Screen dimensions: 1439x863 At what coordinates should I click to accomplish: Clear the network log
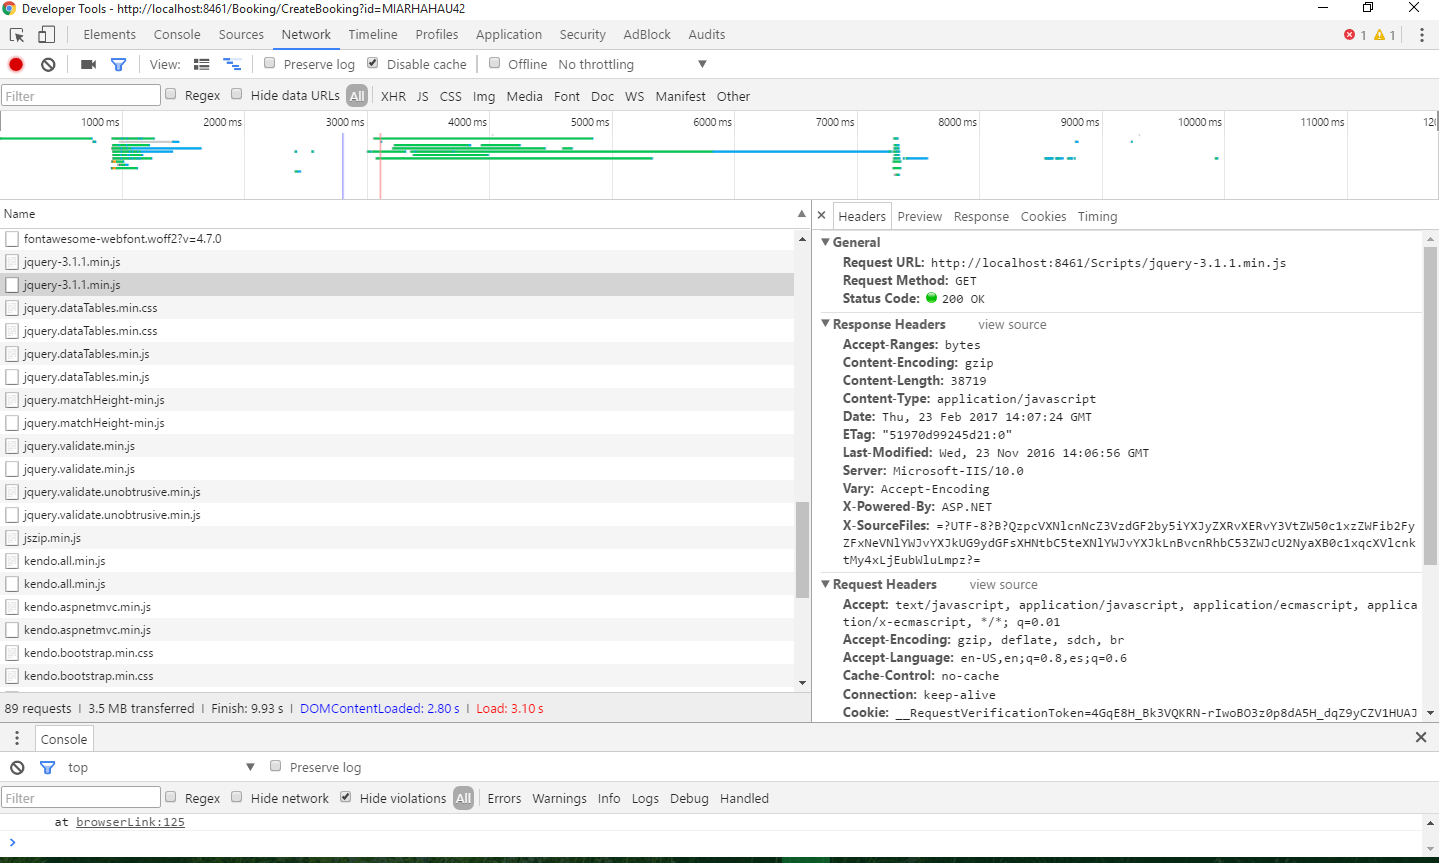point(48,64)
